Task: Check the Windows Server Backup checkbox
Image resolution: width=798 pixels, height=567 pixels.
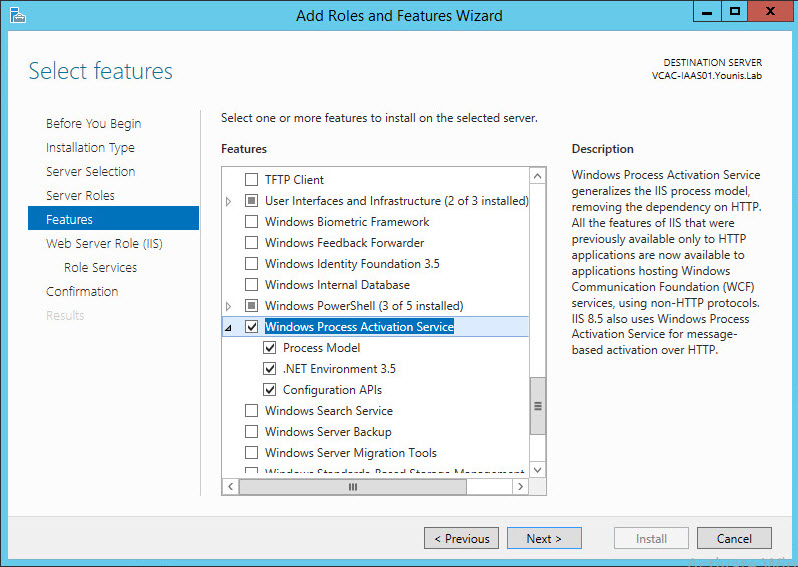Action: point(252,432)
